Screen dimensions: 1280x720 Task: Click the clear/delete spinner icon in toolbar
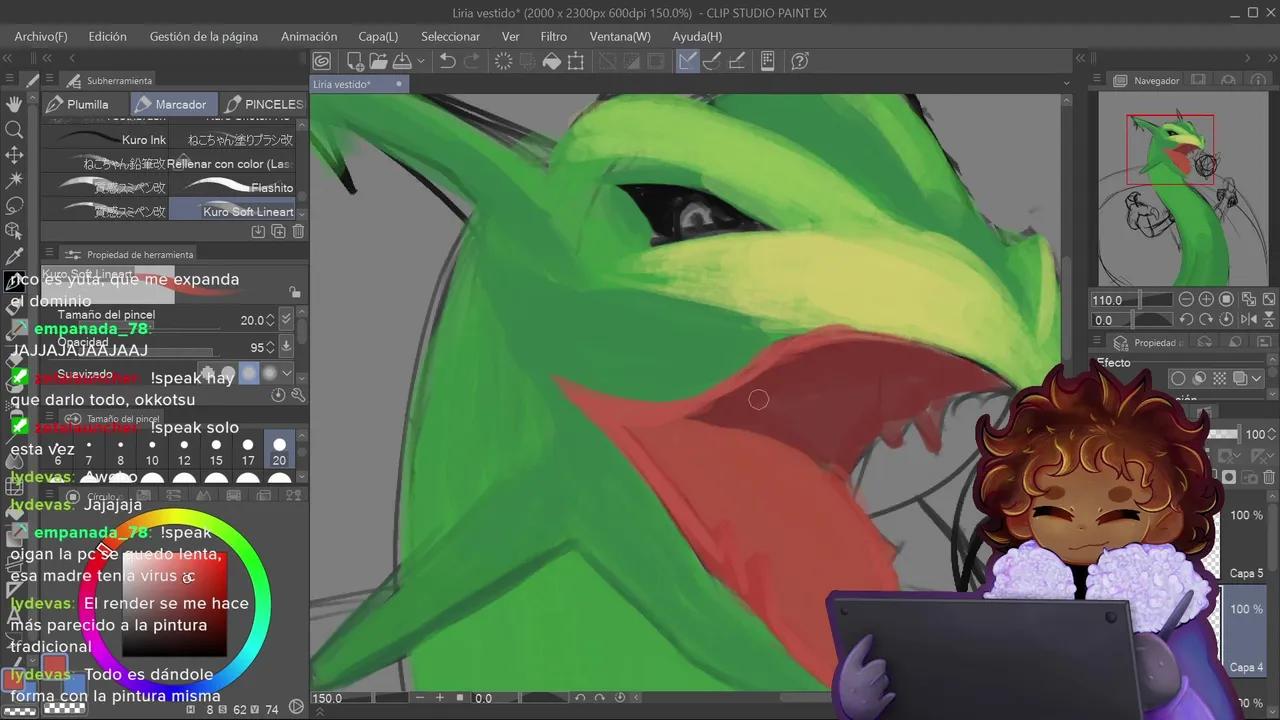503,61
